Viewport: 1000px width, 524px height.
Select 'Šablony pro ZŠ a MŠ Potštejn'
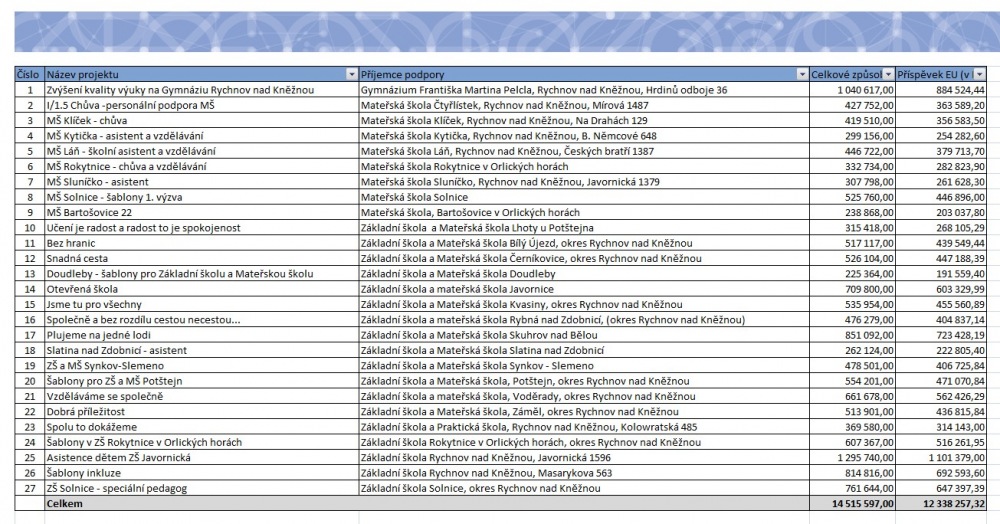pyautogui.click(x=202, y=381)
